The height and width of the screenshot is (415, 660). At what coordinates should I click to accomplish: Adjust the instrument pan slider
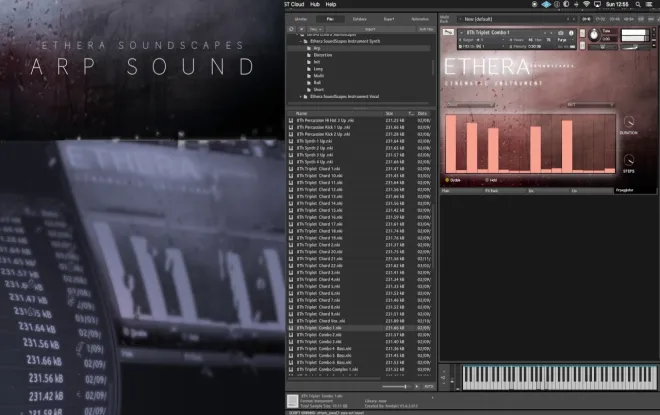603,47
